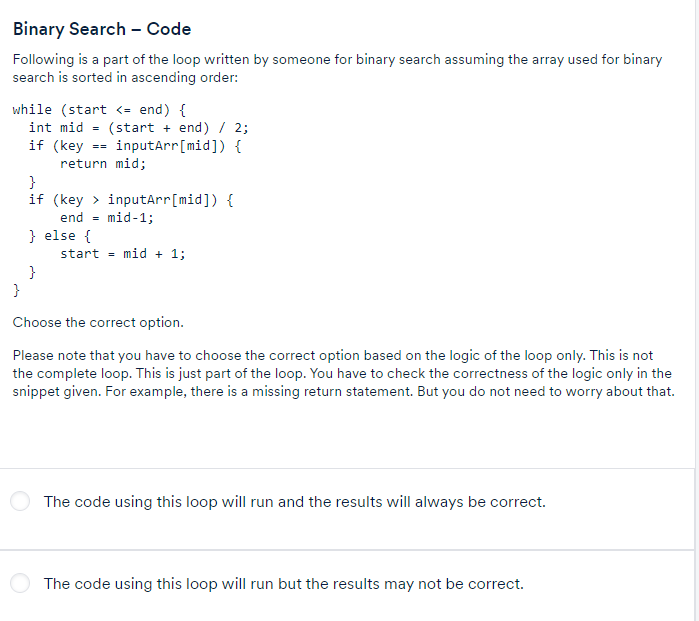
Task: Click the 'end = mid-1;' statement
Action: [107, 218]
